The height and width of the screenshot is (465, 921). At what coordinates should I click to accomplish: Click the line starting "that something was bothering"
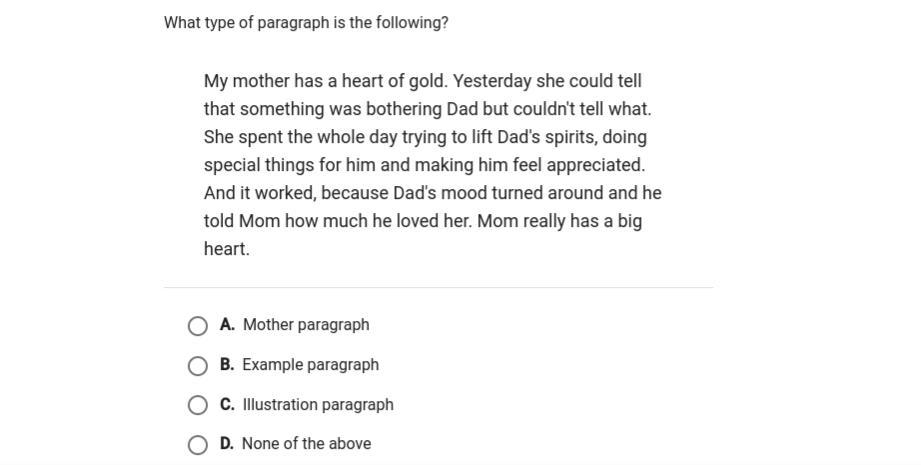[427, 109]
